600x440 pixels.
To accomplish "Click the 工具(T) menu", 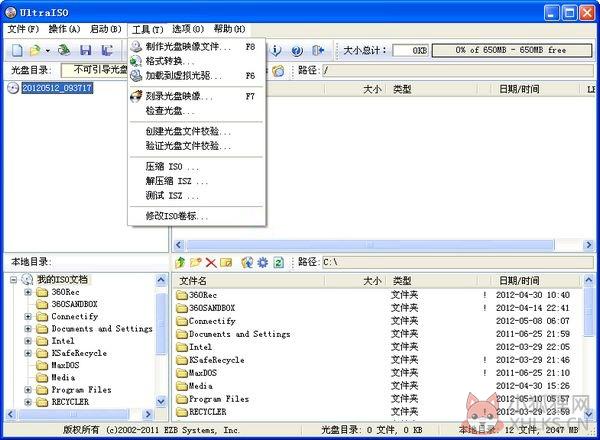I will [147, 29].
